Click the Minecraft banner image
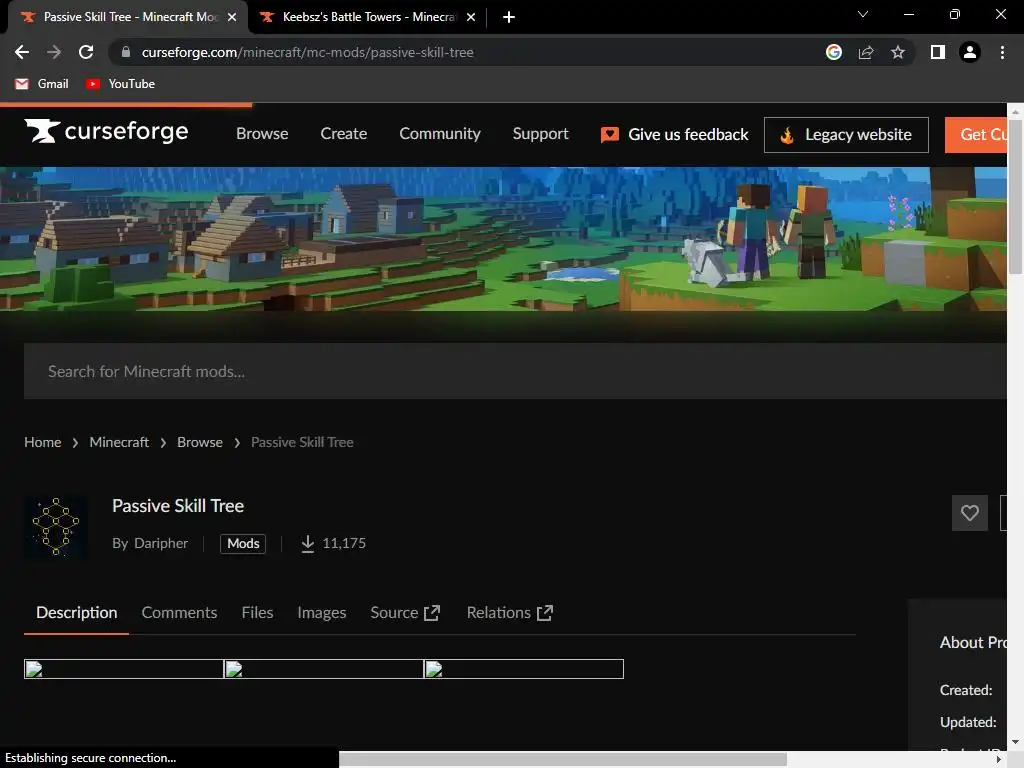Viewport: 1024px width, 768px height. click(503, 239)
